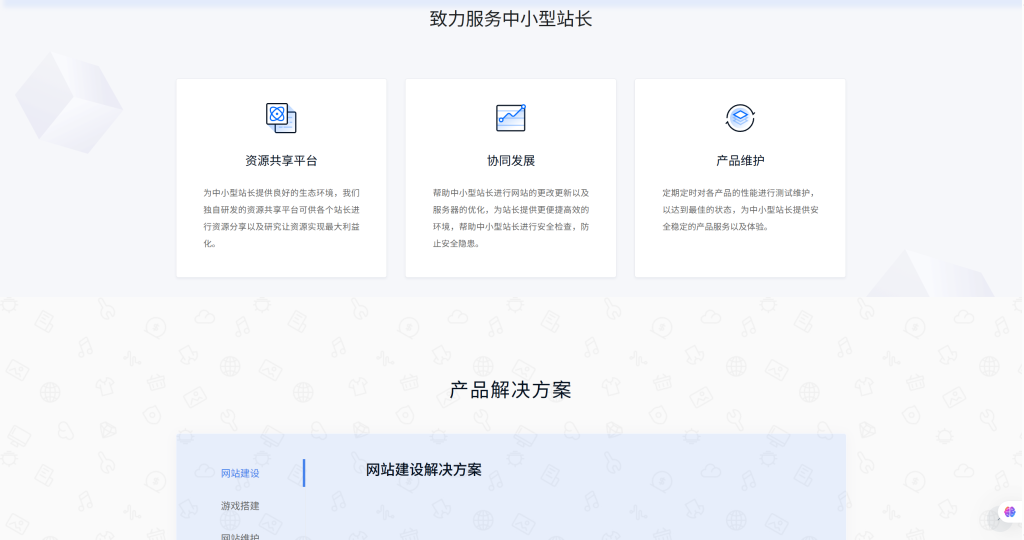Click the 资源共享平台 card title
The image size is (1024, 540).
[281, 161]
